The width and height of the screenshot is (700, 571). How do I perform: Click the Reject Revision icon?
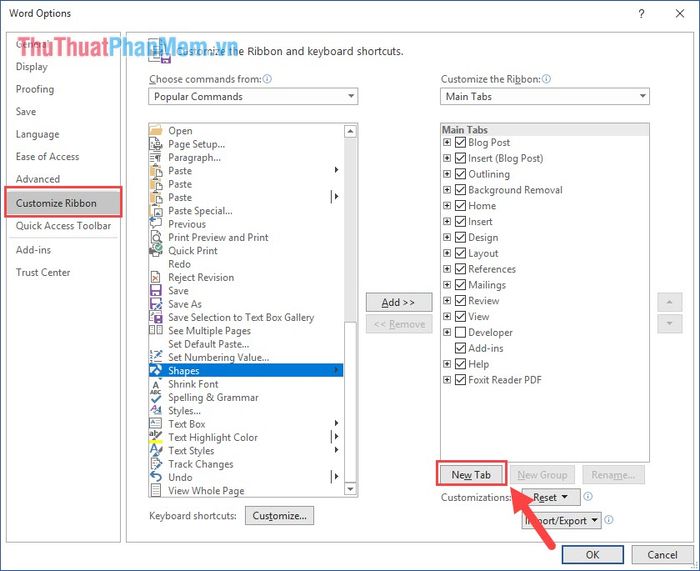click(x=156, y=277)
